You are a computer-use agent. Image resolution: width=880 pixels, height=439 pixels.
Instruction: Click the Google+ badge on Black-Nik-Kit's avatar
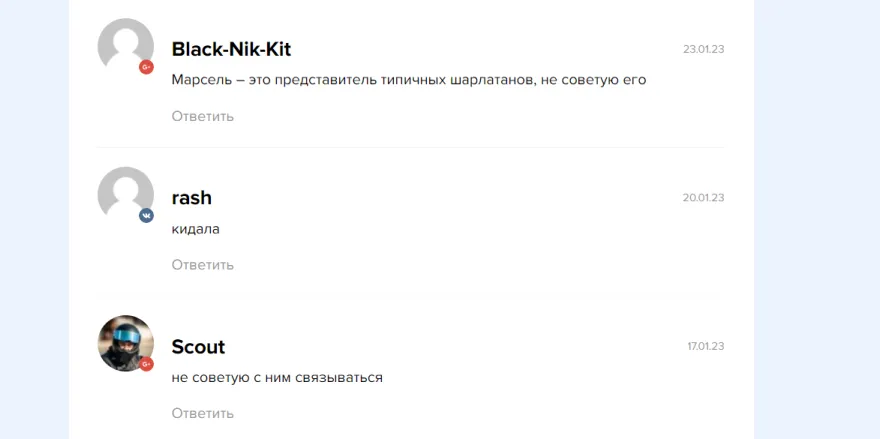pos(146,67)
